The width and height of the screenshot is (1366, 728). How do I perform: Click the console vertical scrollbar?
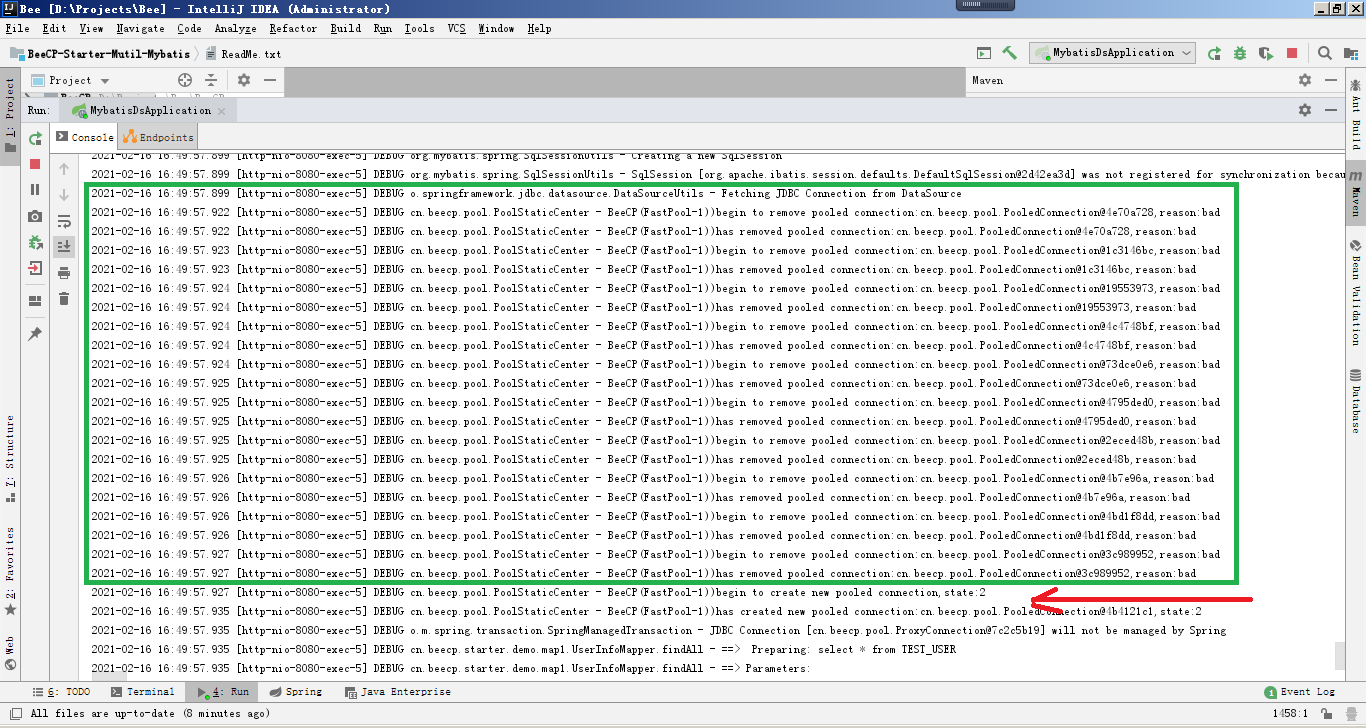(x=1339, y=655)
